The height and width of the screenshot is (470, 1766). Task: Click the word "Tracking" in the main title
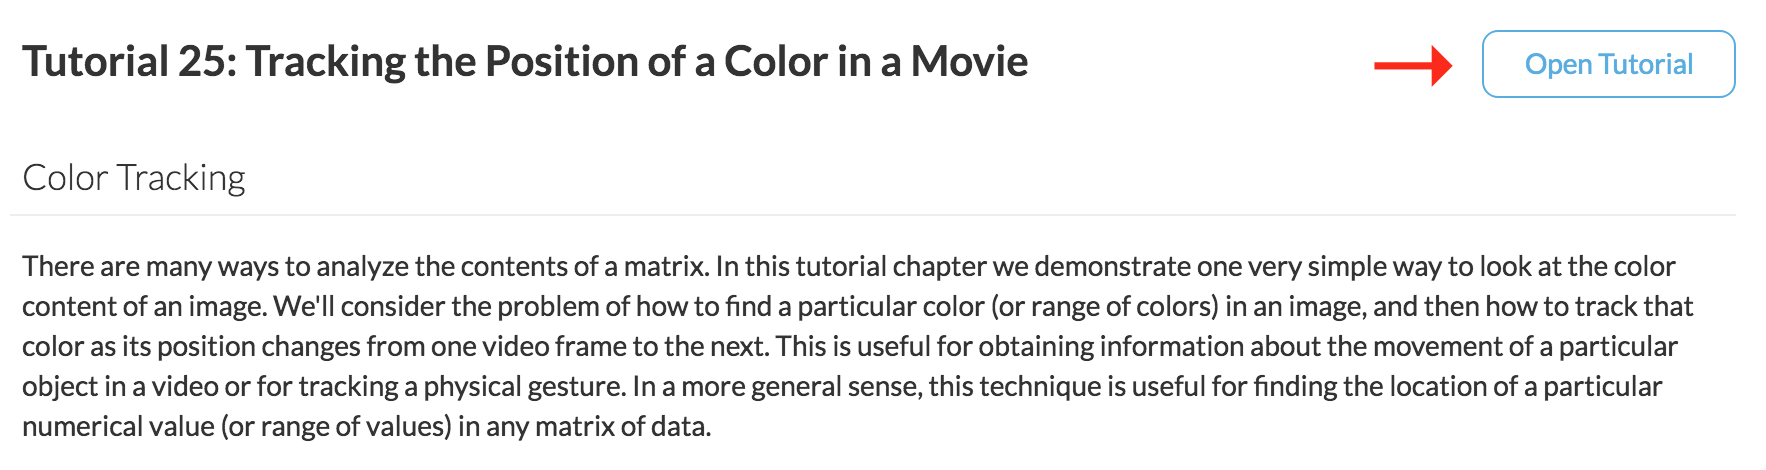(x=326, y=61)
